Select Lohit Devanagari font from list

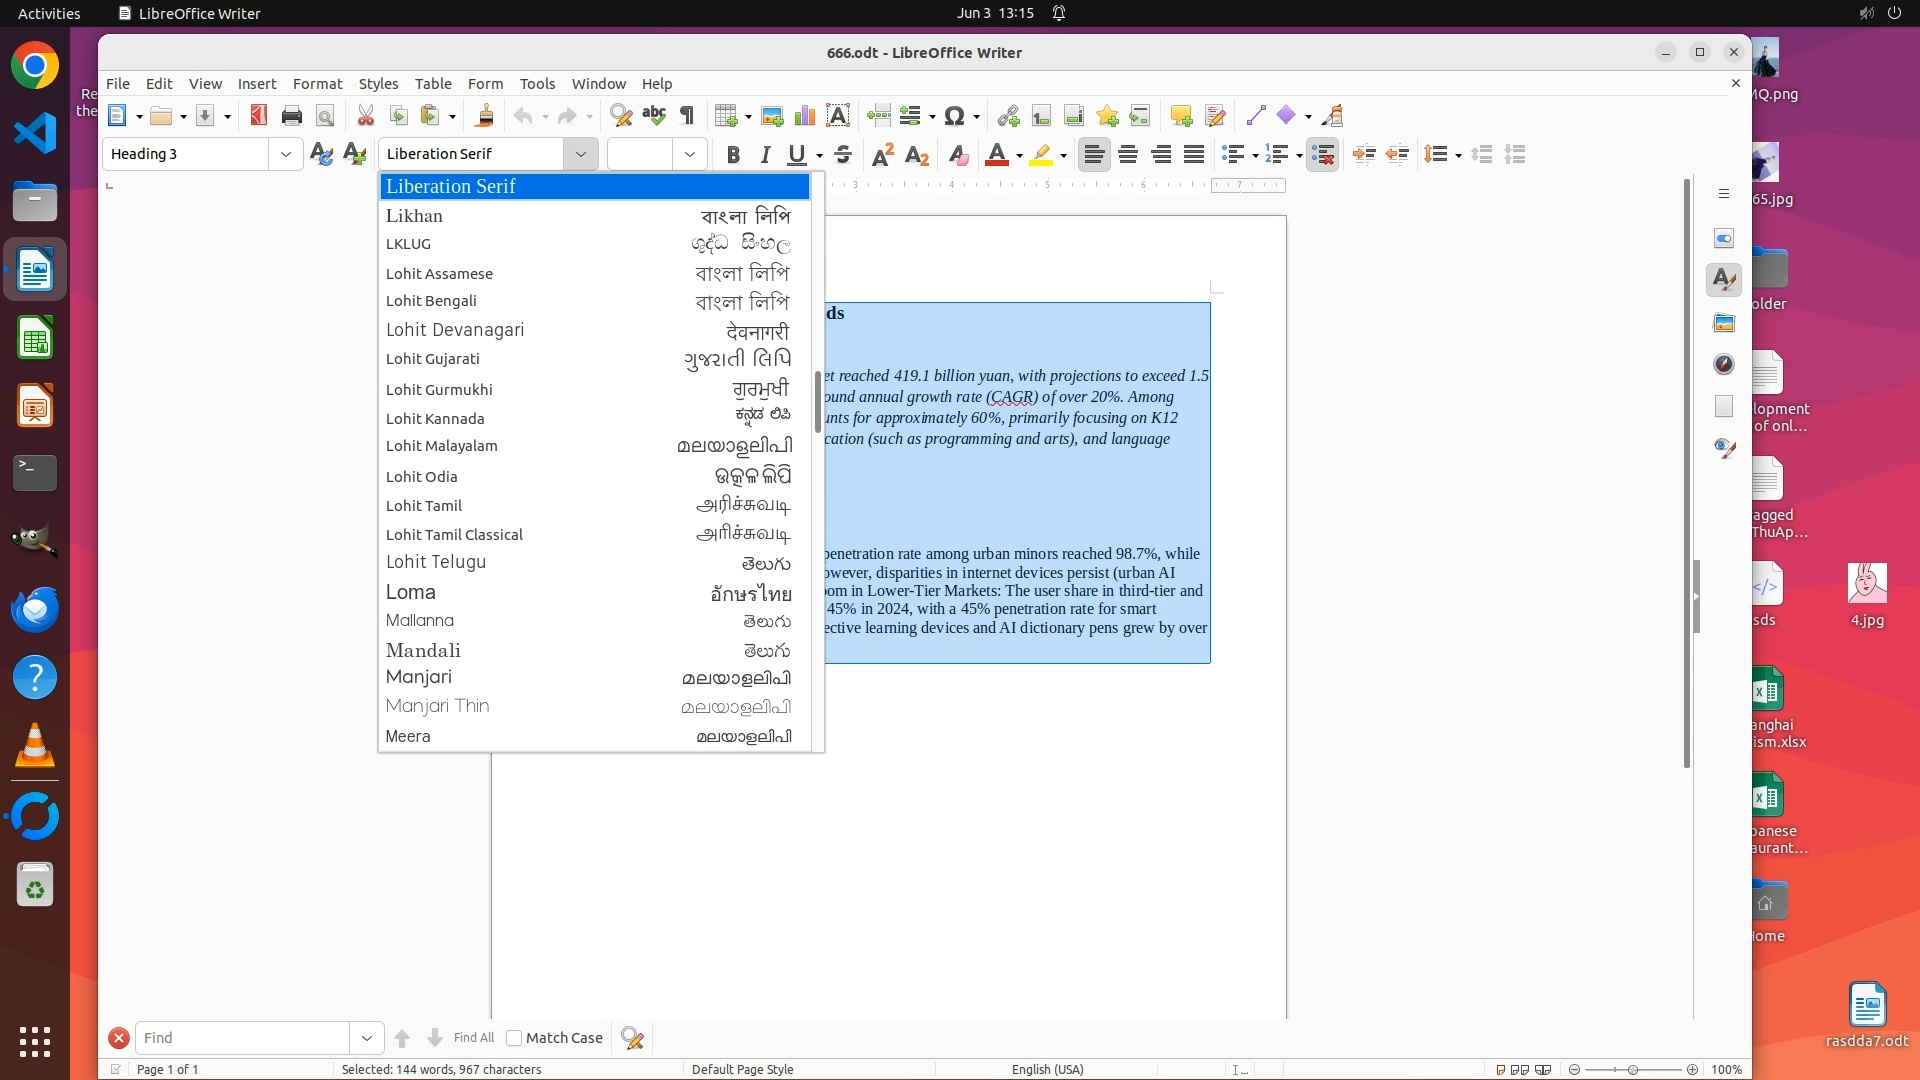(x=455, y=330)
